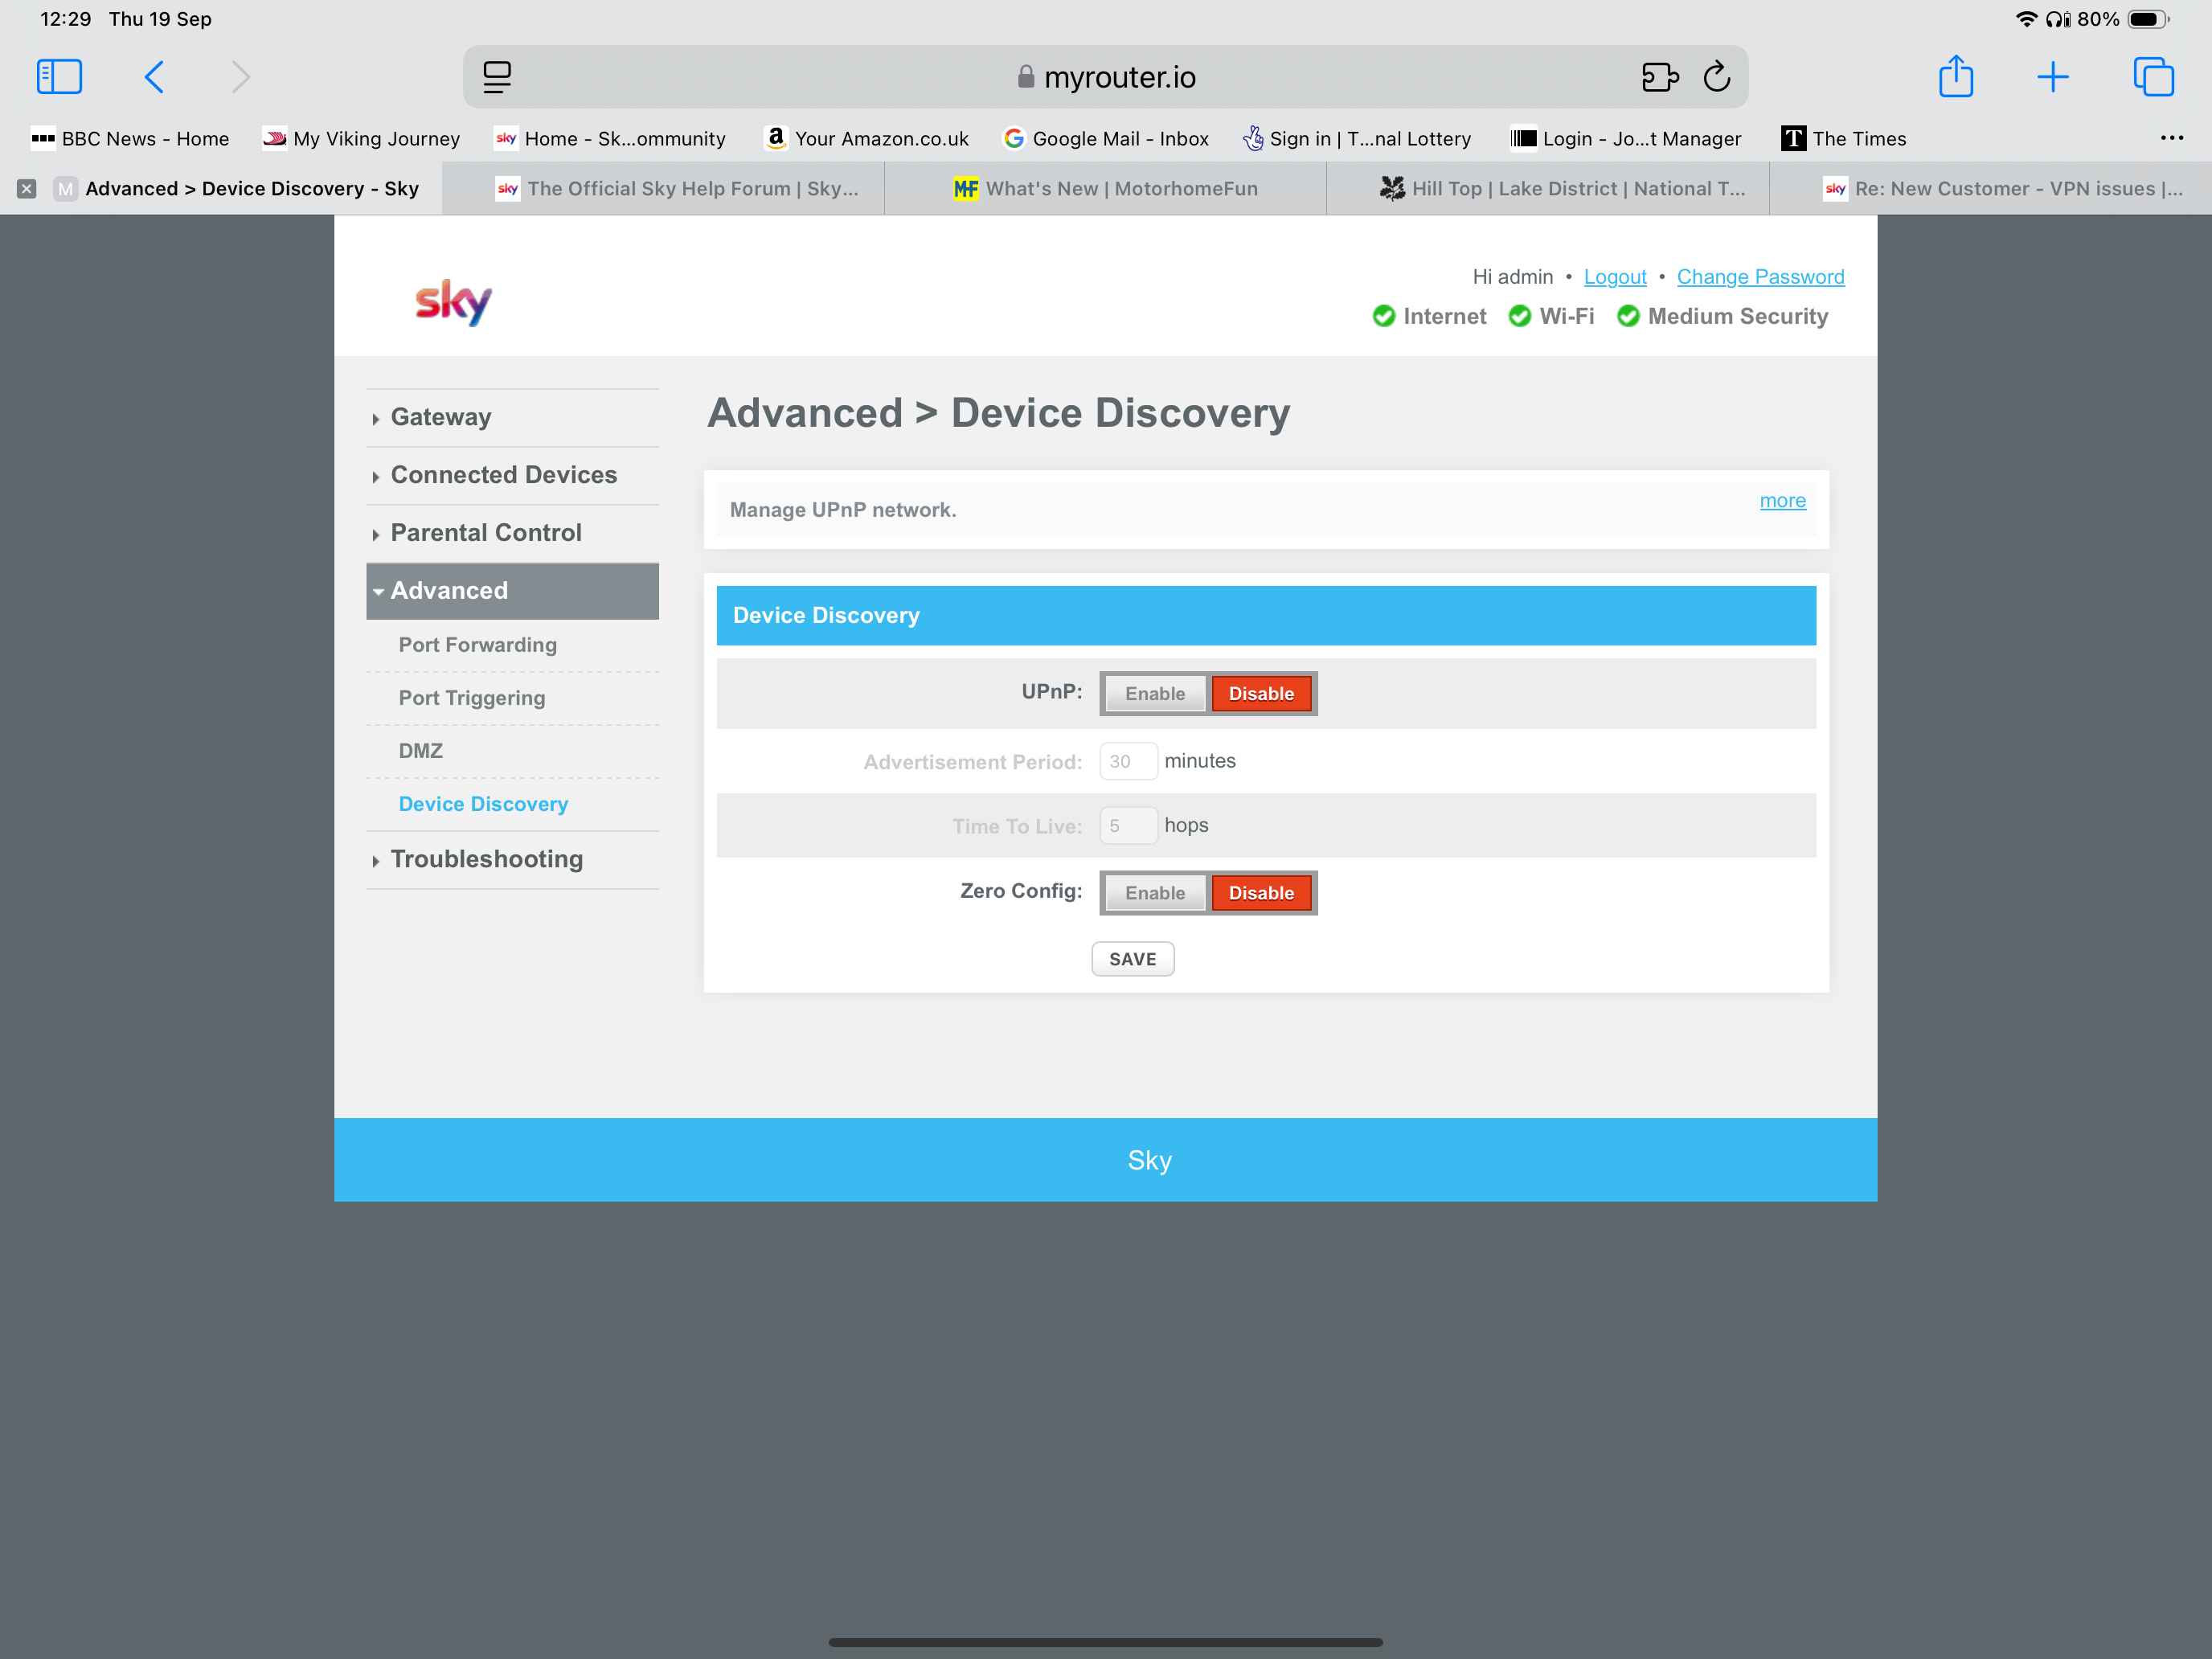This screenshot has height=1659, width=2212.
Task: Navigate back with the back arrow
Action: (155, 76)
